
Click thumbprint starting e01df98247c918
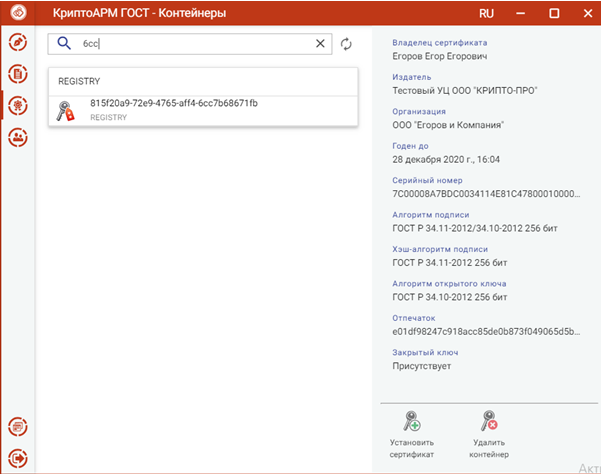click(486, 332)
